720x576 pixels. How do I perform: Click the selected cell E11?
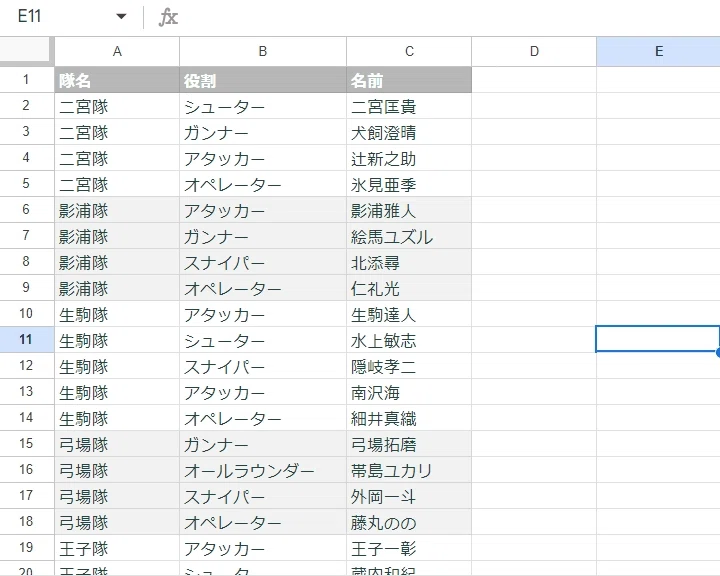point(658,339)
